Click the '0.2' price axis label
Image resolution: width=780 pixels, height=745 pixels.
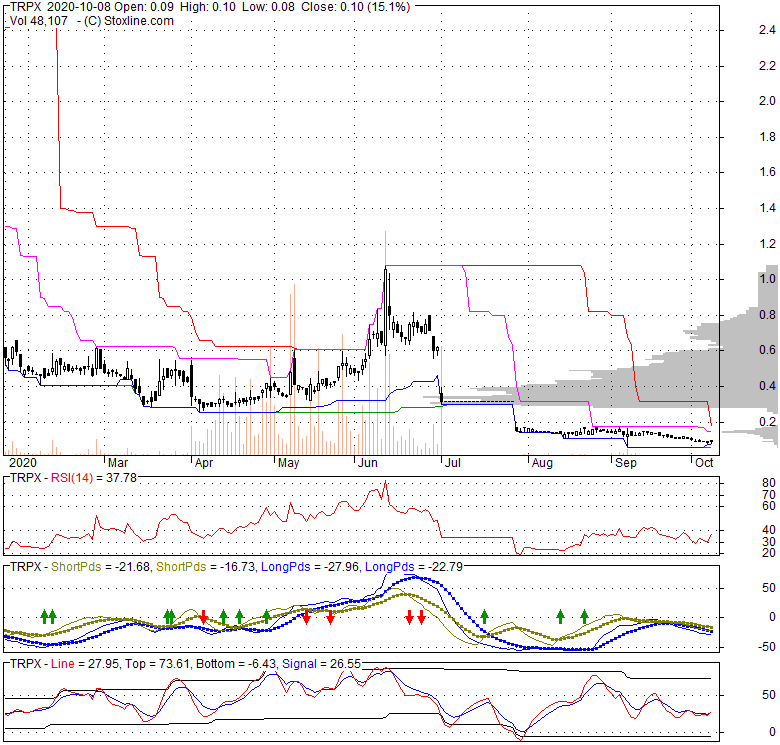pyautogui.click(x=767, y=421)
